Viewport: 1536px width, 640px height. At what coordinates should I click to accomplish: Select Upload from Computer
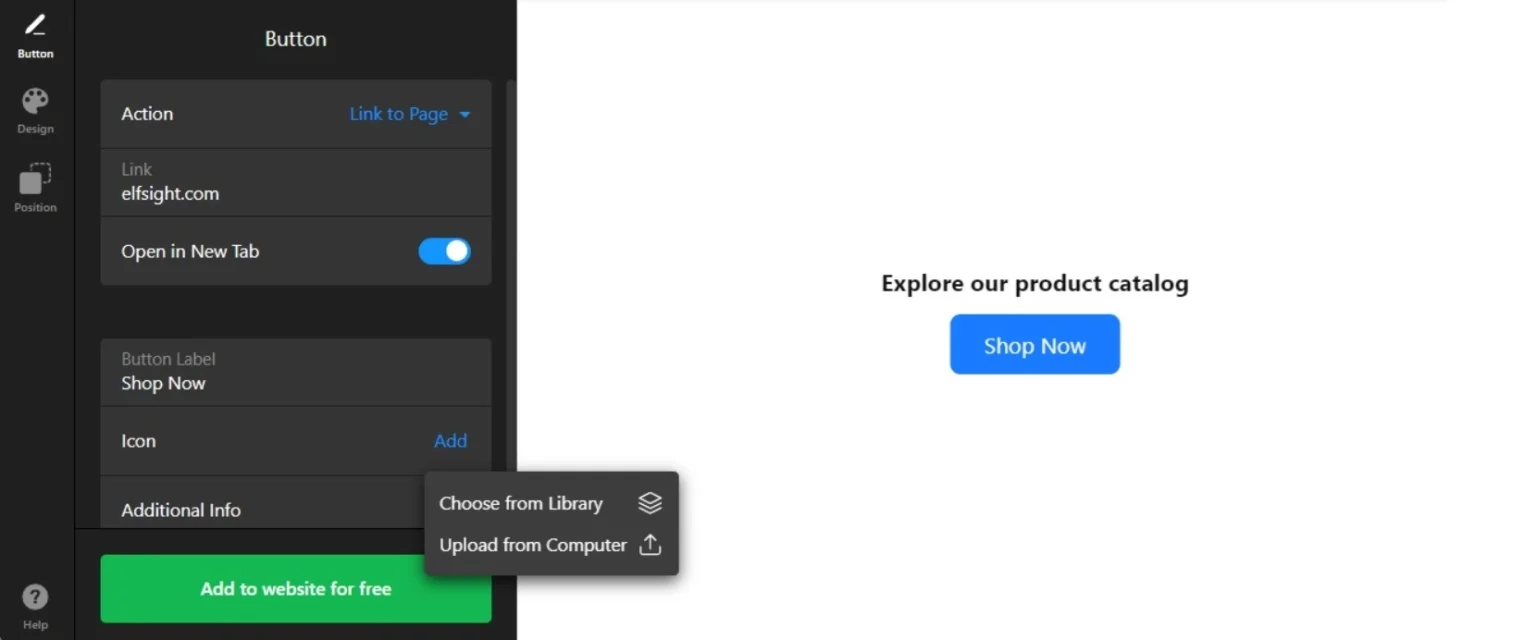[533, 545]
